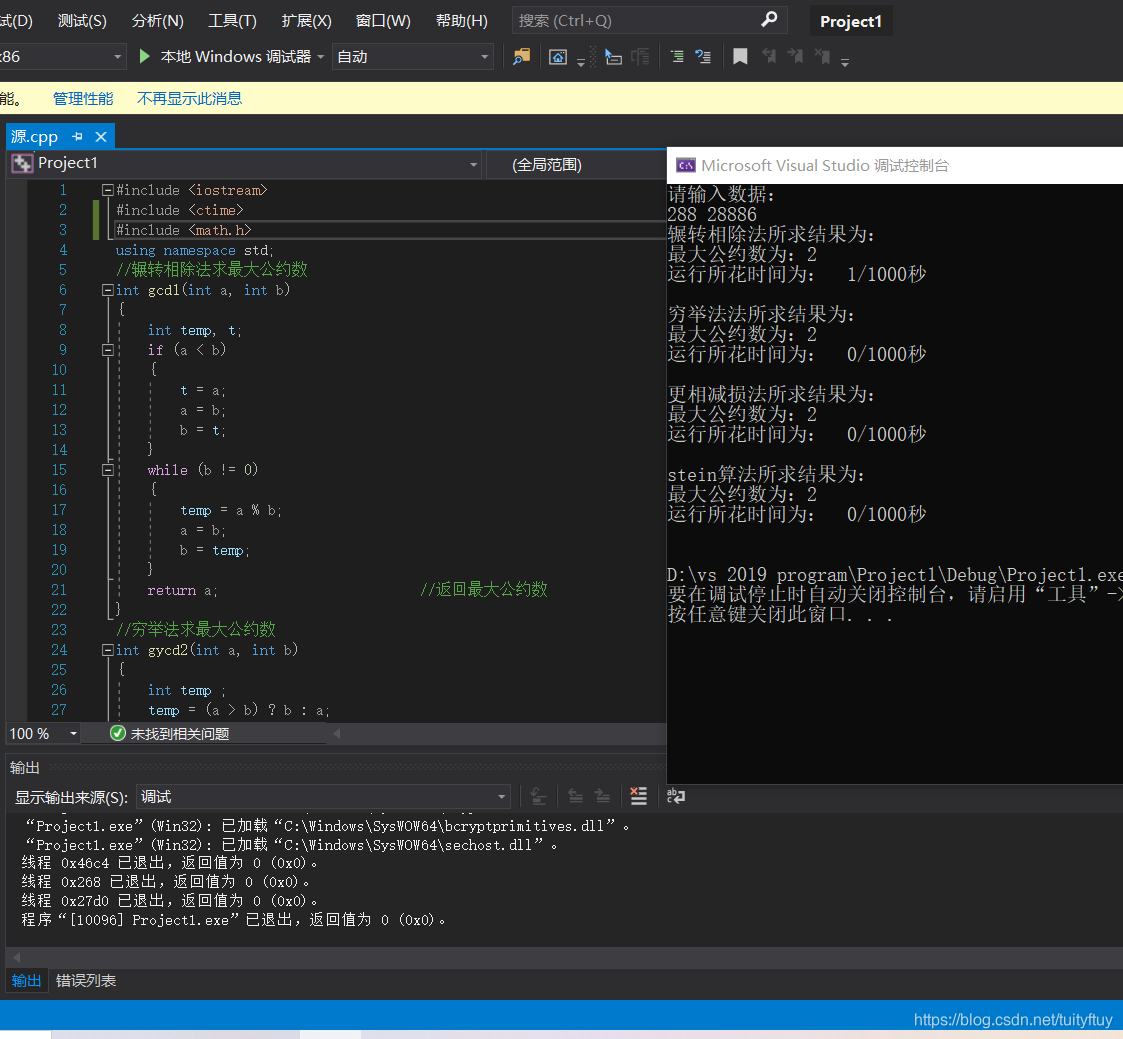The image size is (1123, 1039).
Task: Go to previous message in Output
Action: pyautogui.click(x=576, y=796)
